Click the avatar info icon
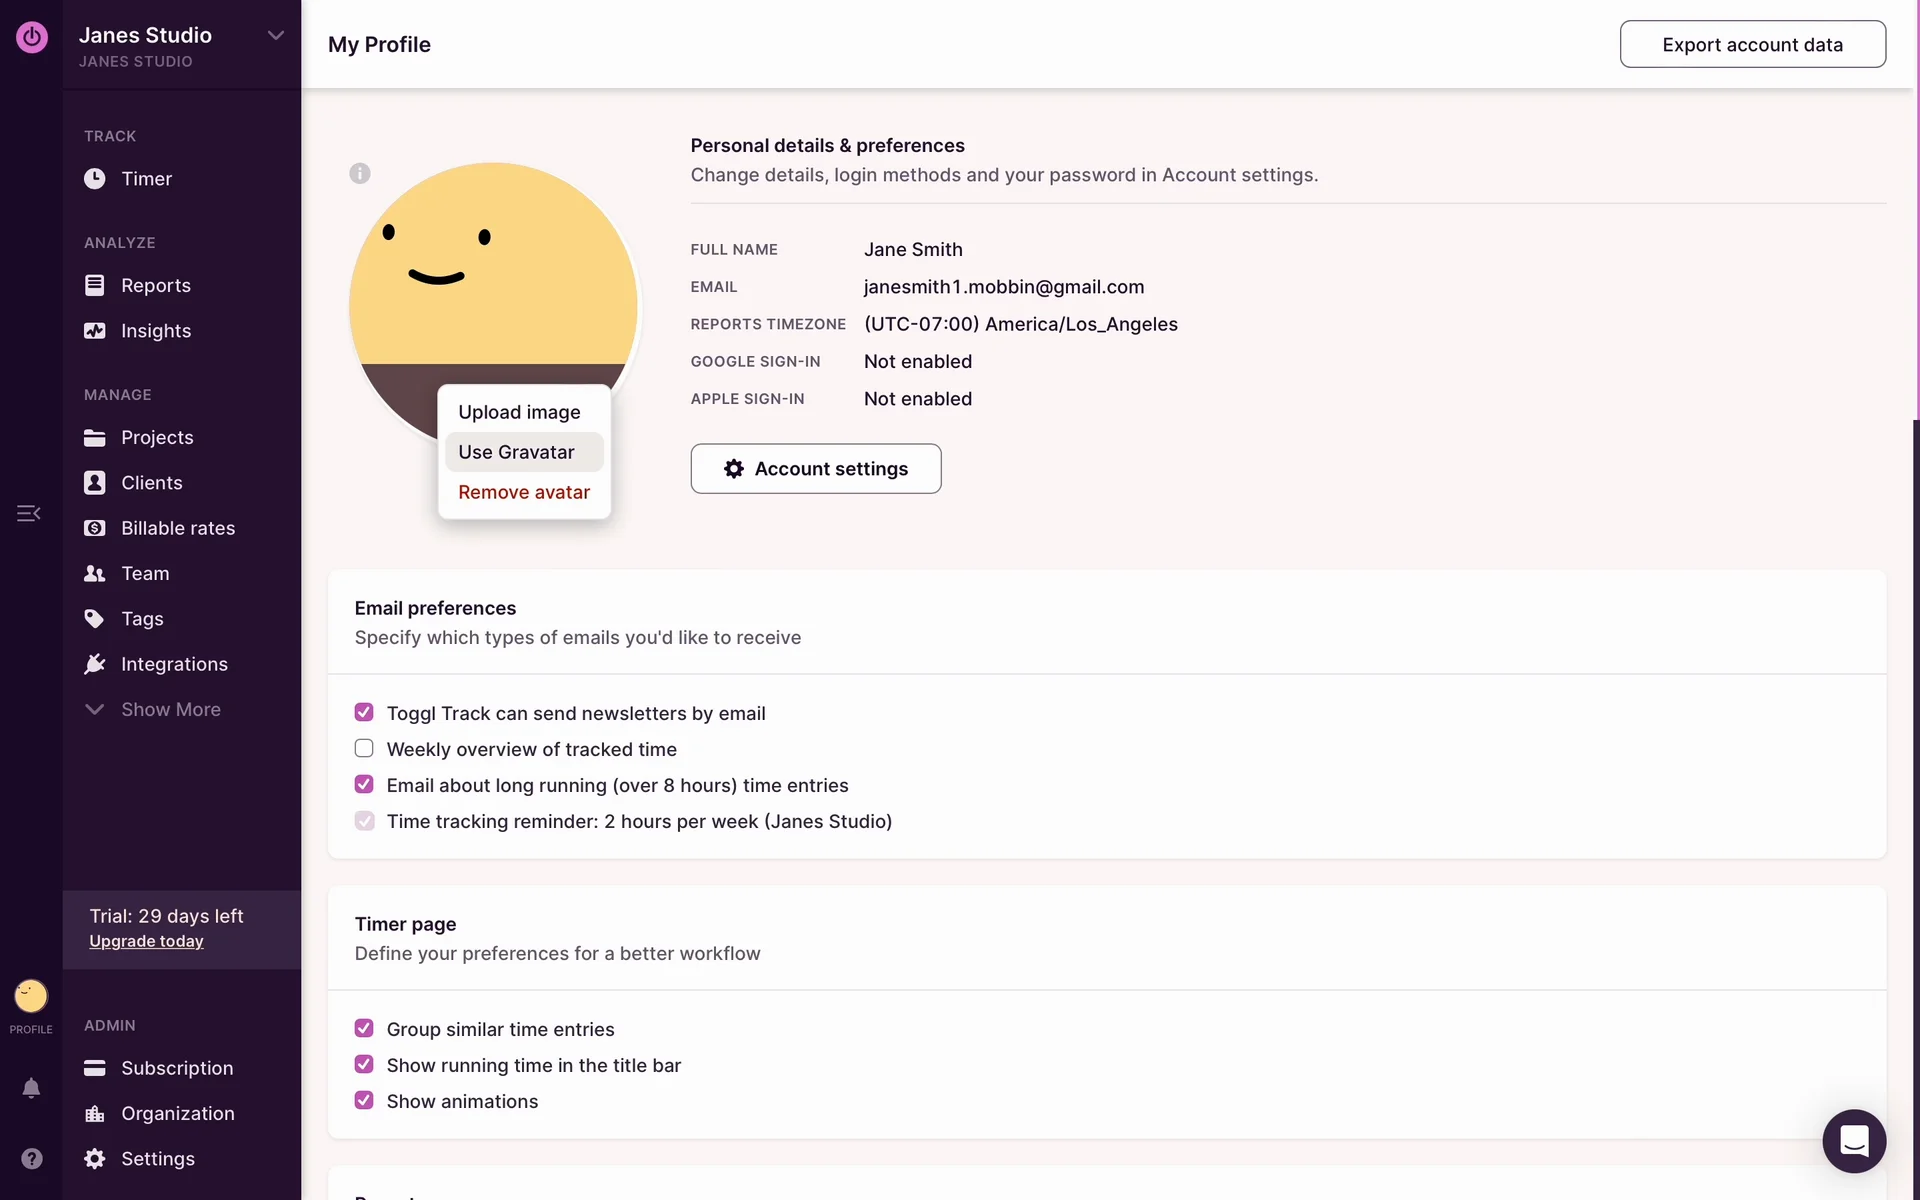 click(360, 173)
